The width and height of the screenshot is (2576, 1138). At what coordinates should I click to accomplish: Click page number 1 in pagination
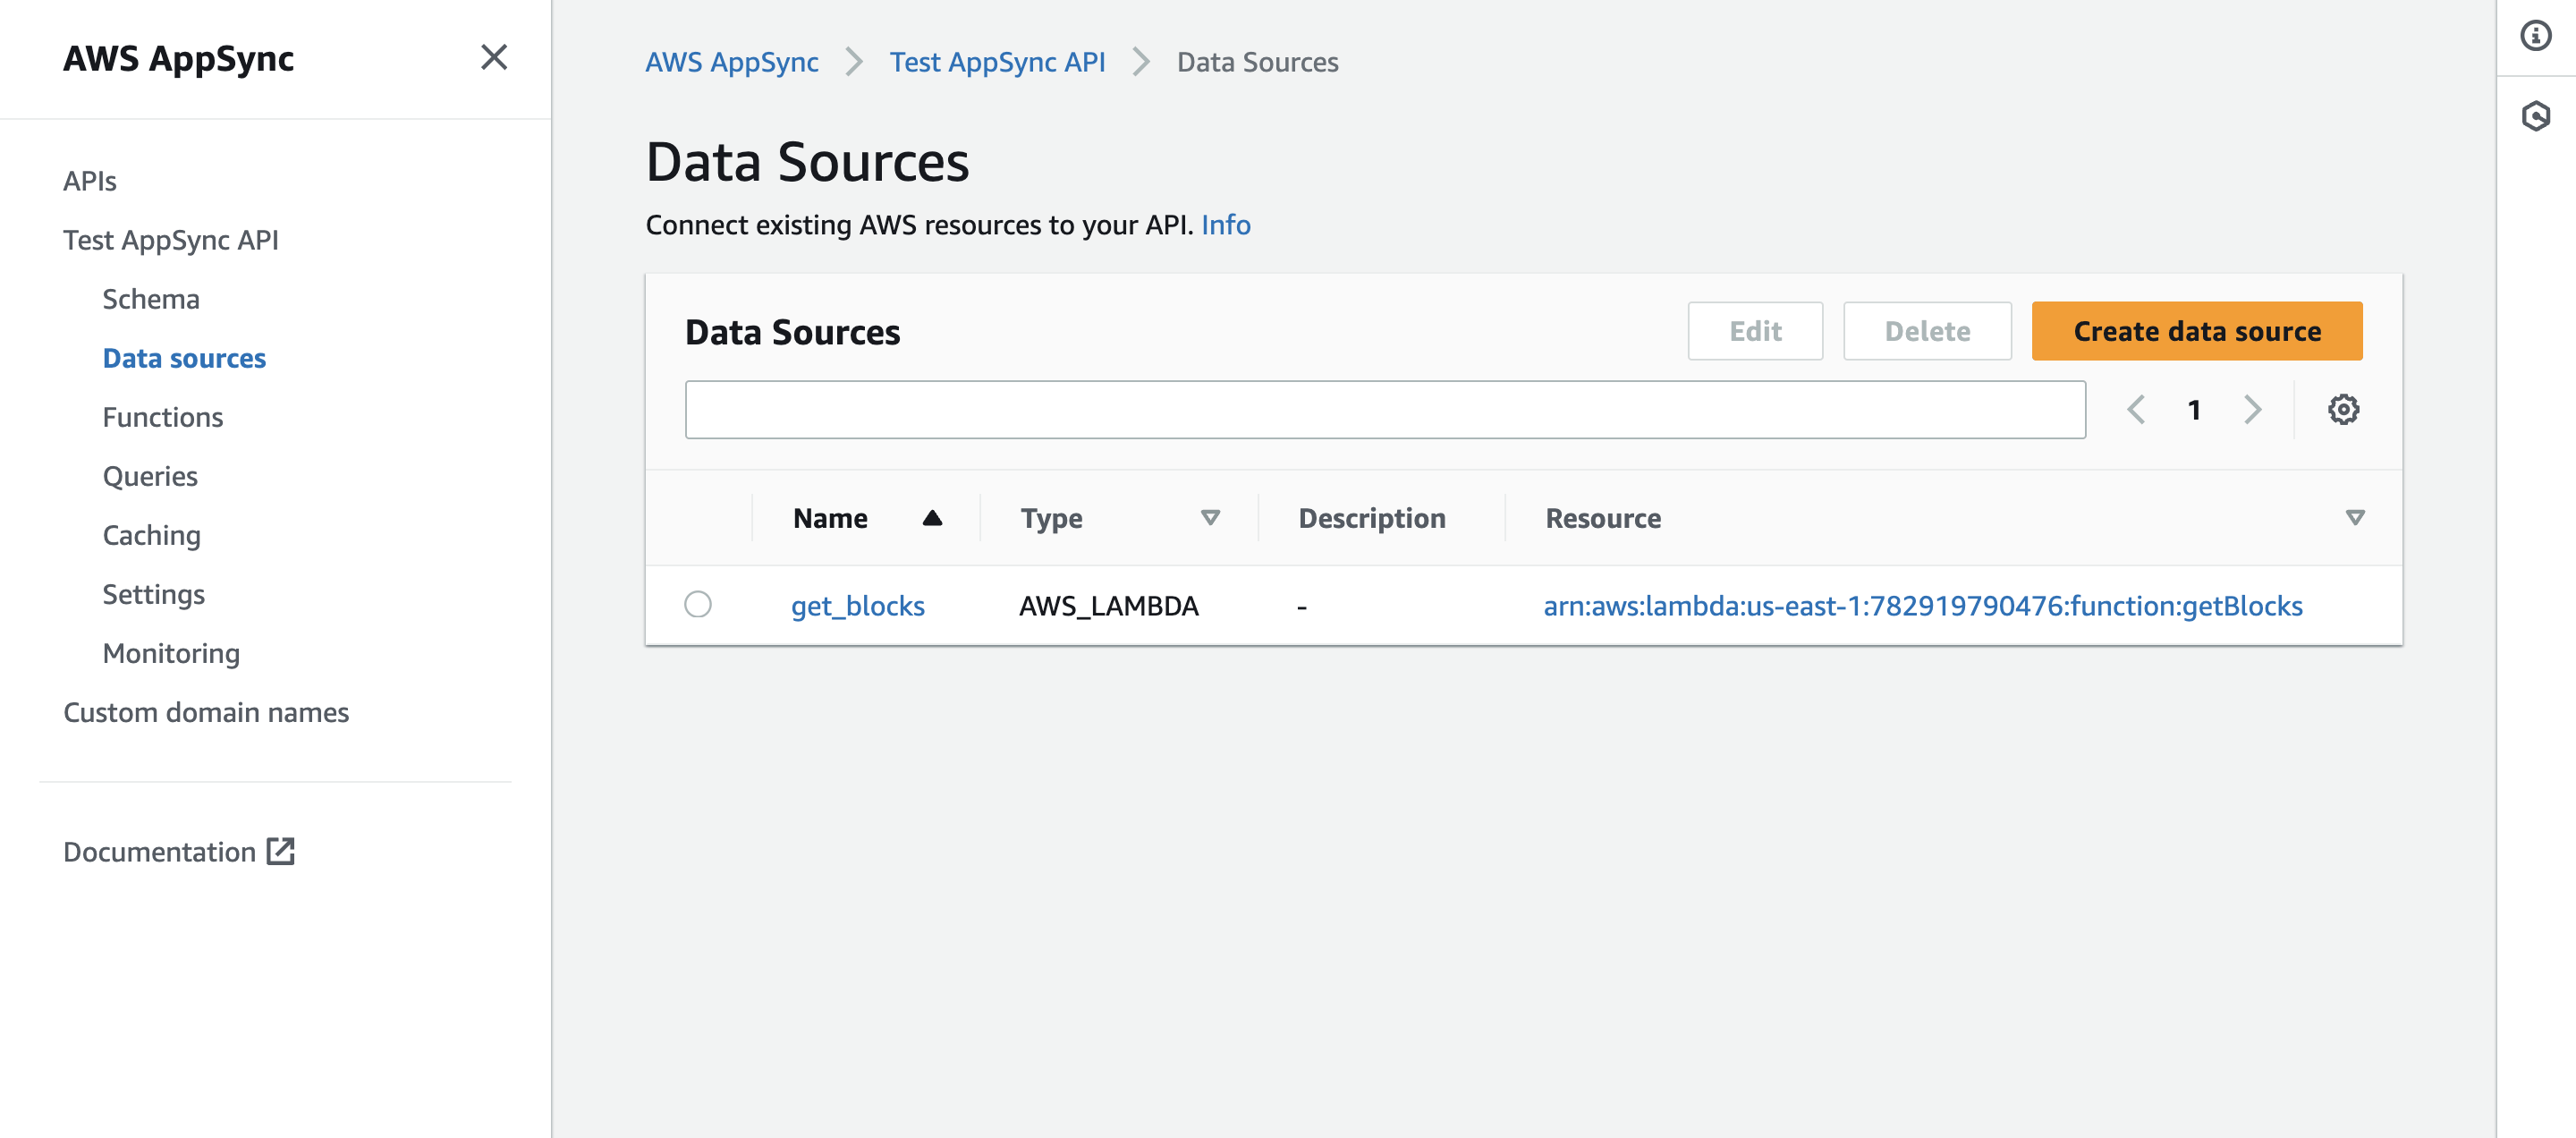[x=2193, y=410]
